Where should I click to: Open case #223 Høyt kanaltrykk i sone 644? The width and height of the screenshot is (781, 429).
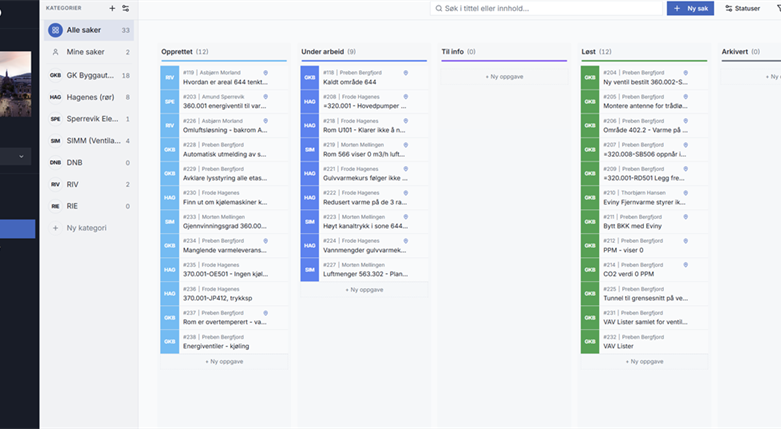(364, 222)
